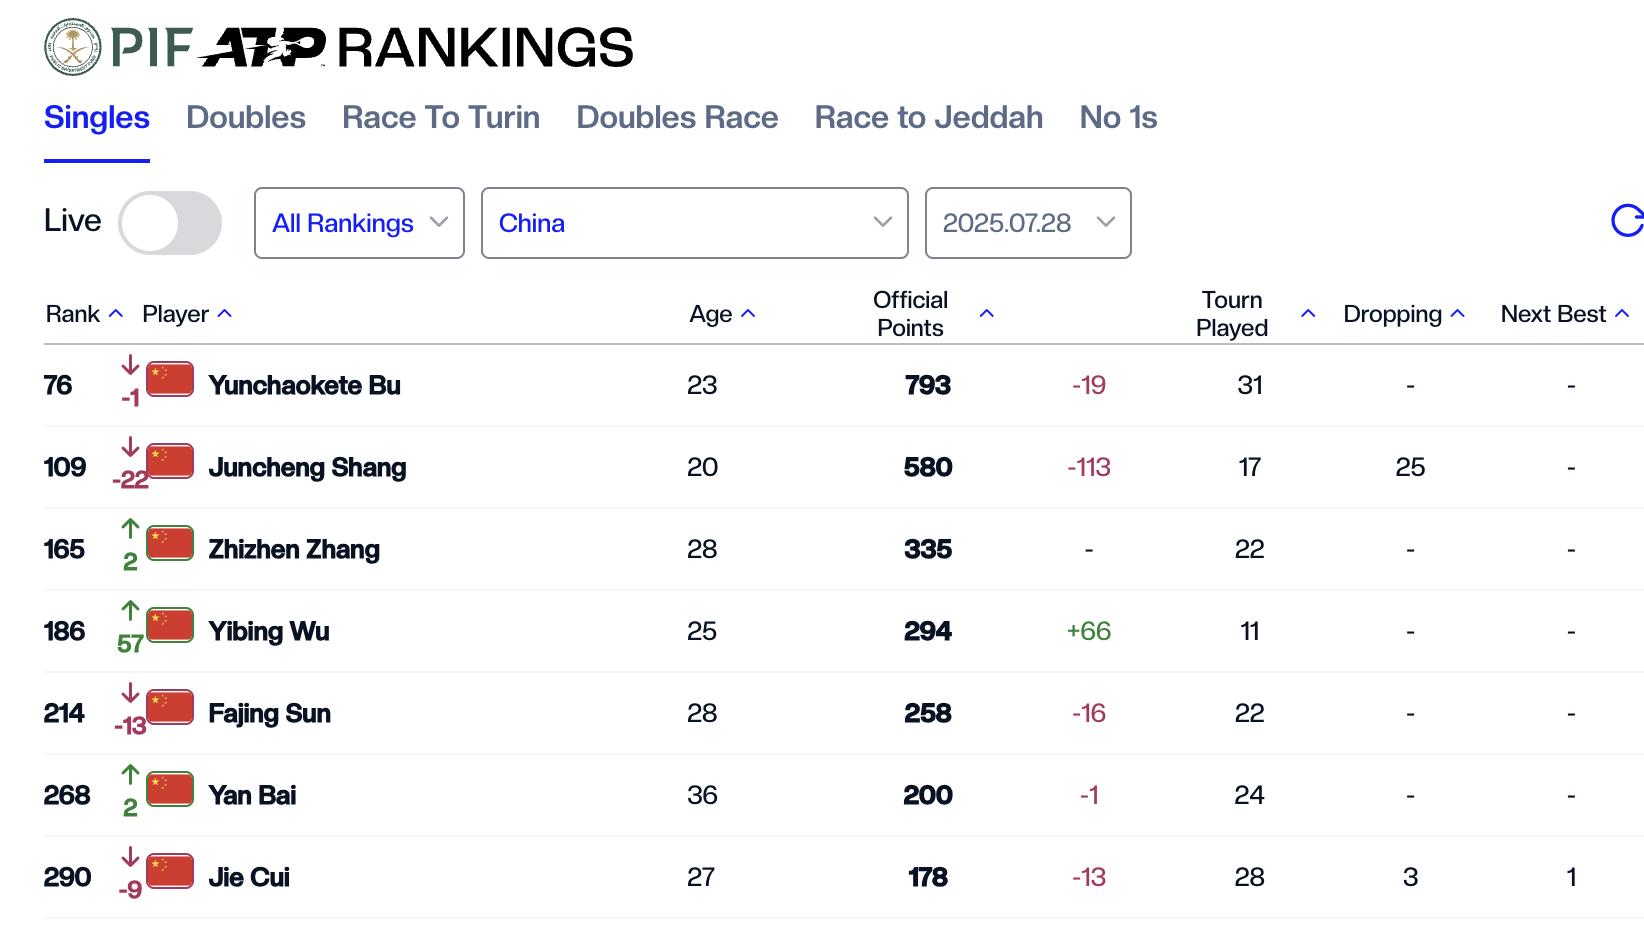Click the ATP logo in header
1644x928 pixels.
pos(262,48)
